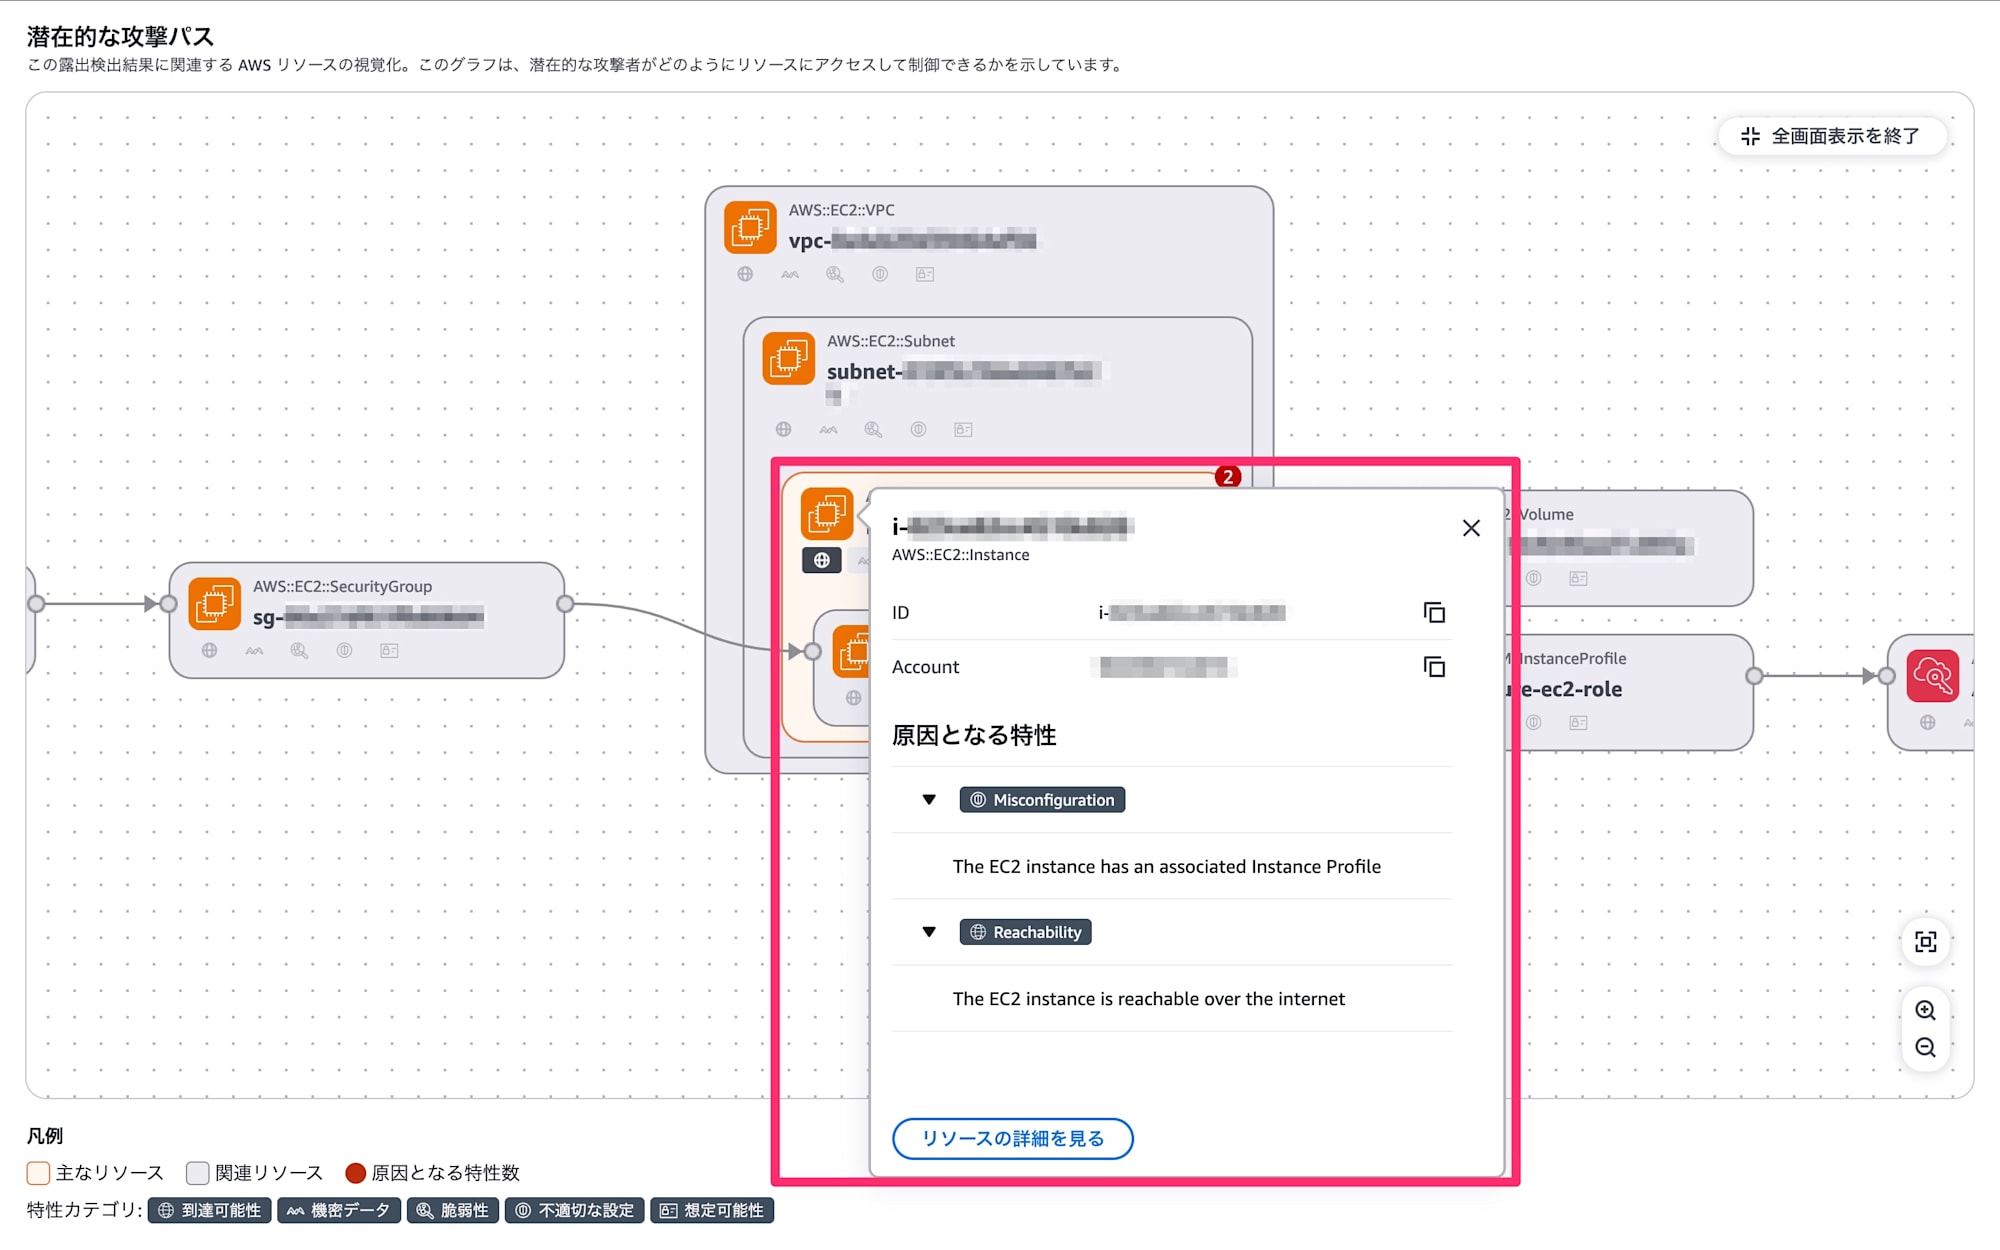Click Volume node misconfiguration icon
The height and width of the screenshot is (1250, 2000).
click(x=1534, y=578)
